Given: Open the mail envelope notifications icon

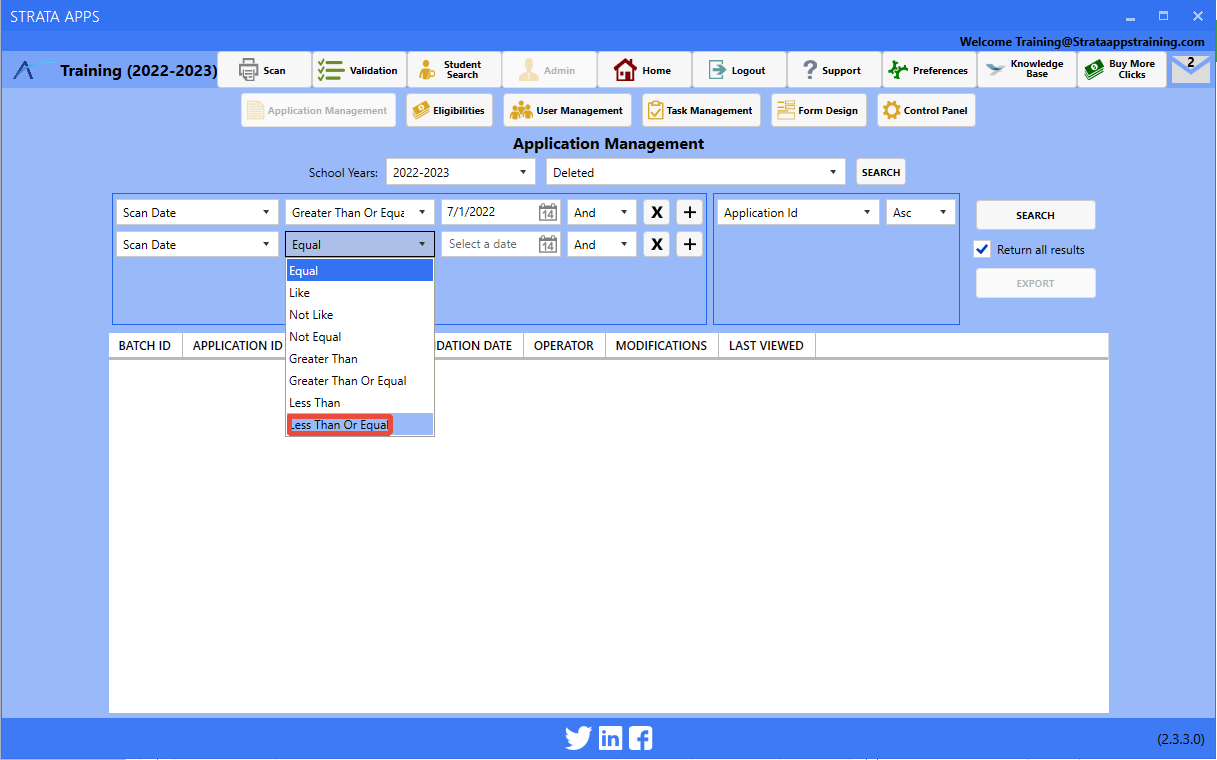Looking at the screenshot, I should pyautogui.click(x=1190, y=69).
